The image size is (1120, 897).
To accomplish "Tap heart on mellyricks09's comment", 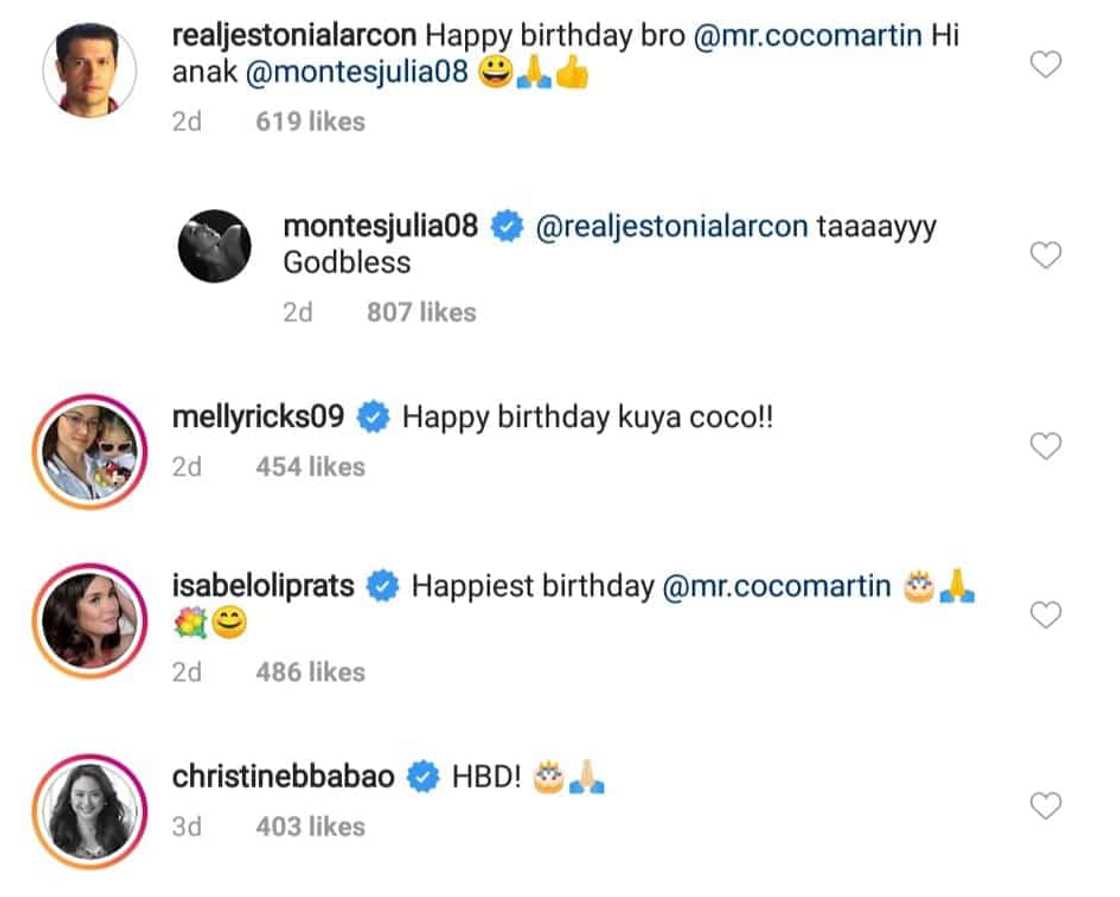I will 1045,446.
